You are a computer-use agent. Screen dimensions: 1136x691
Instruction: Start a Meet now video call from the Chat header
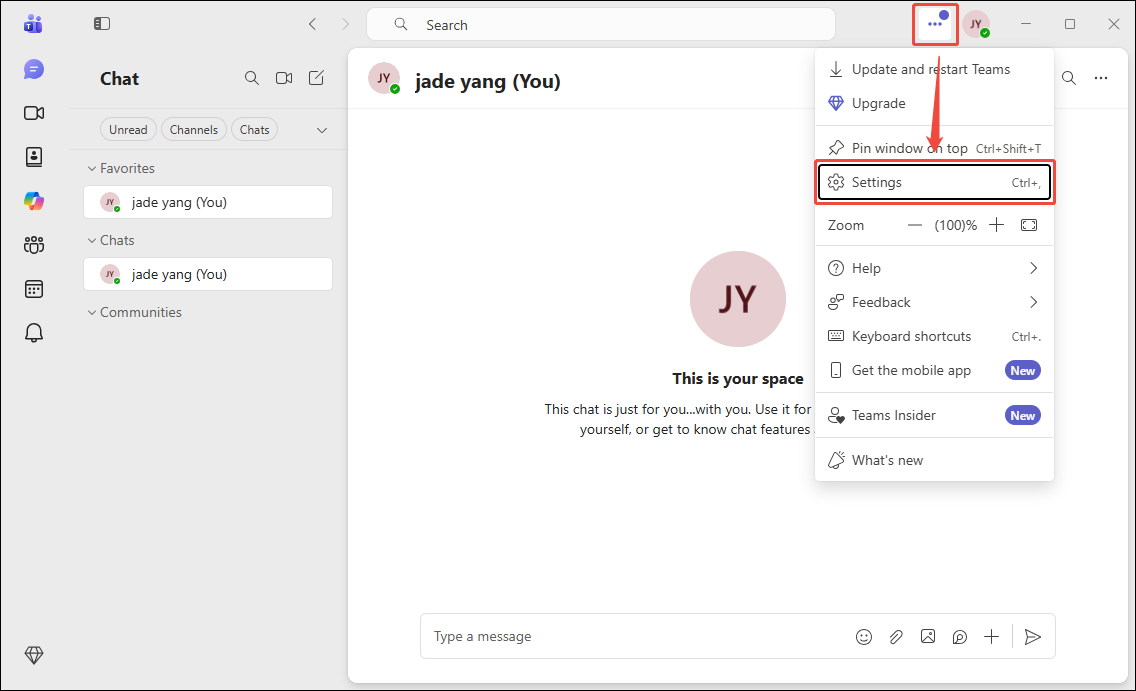click(x=284, y=78)
